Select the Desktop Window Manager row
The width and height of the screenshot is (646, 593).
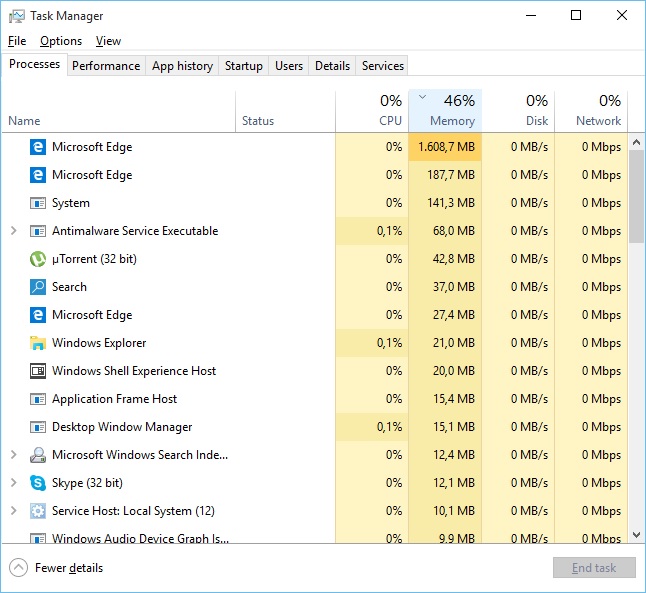(122, 427)
